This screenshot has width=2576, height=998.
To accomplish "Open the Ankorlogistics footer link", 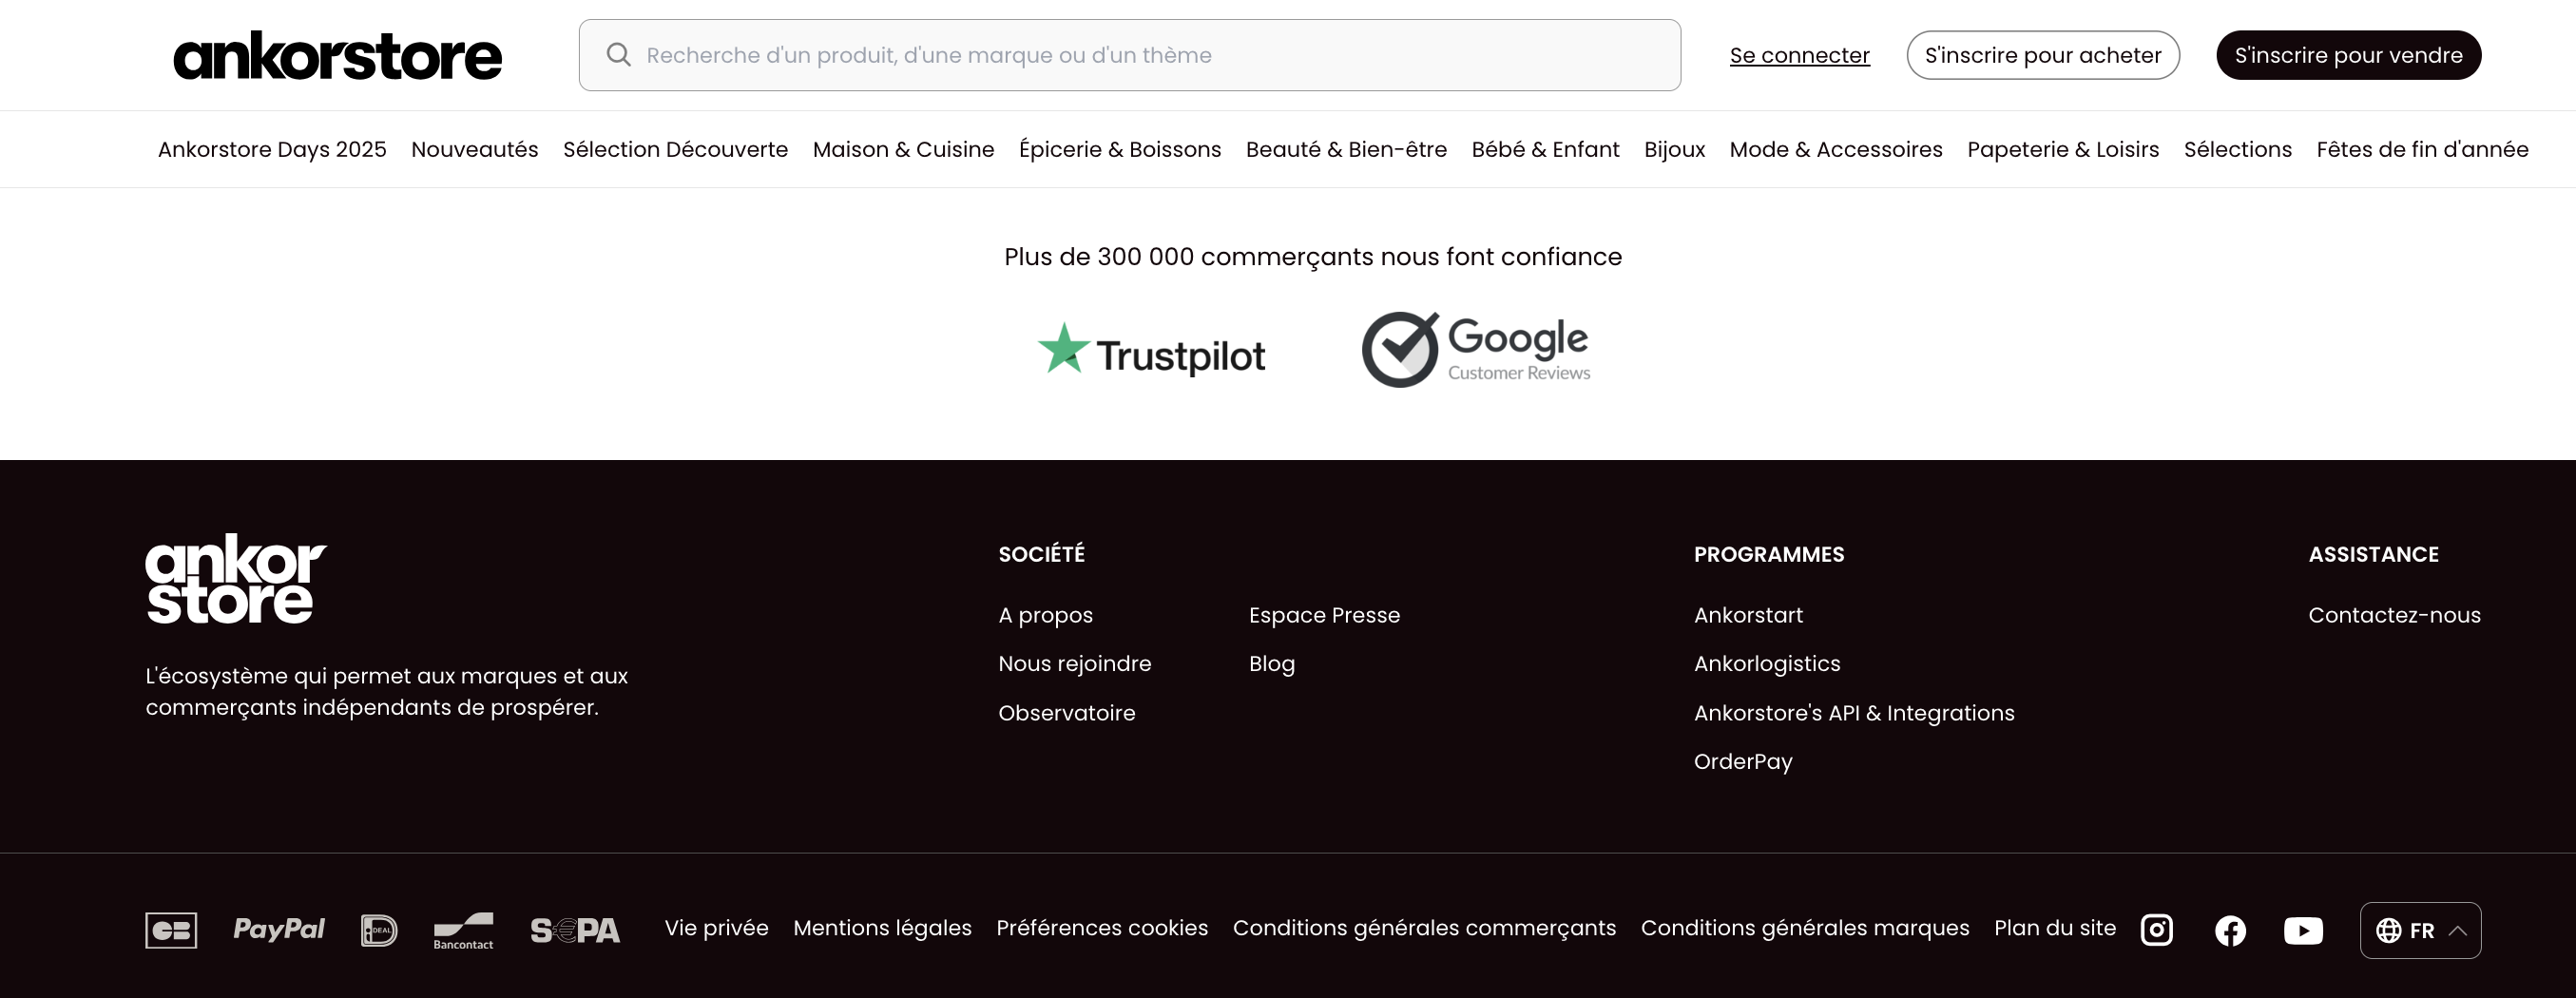I will [x=1767, y=664].
